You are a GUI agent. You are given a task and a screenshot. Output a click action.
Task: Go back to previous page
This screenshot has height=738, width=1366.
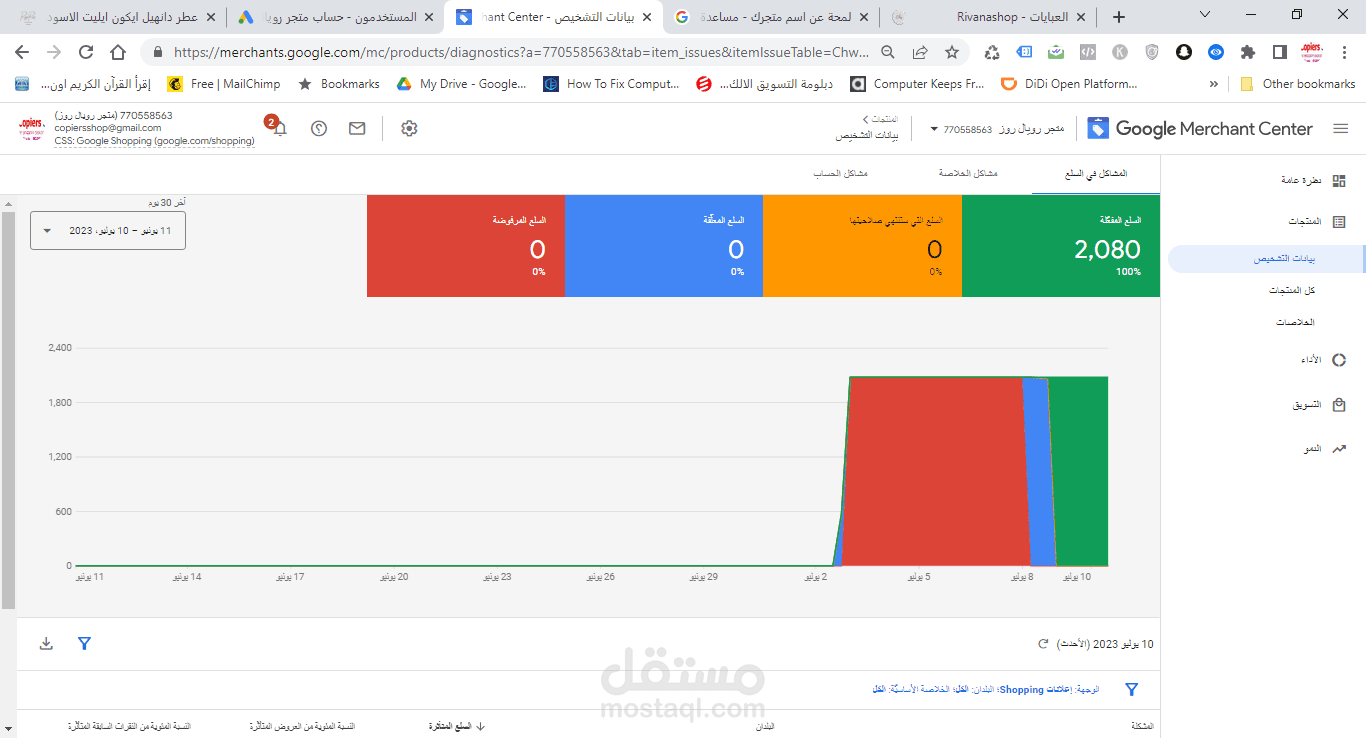22,52
